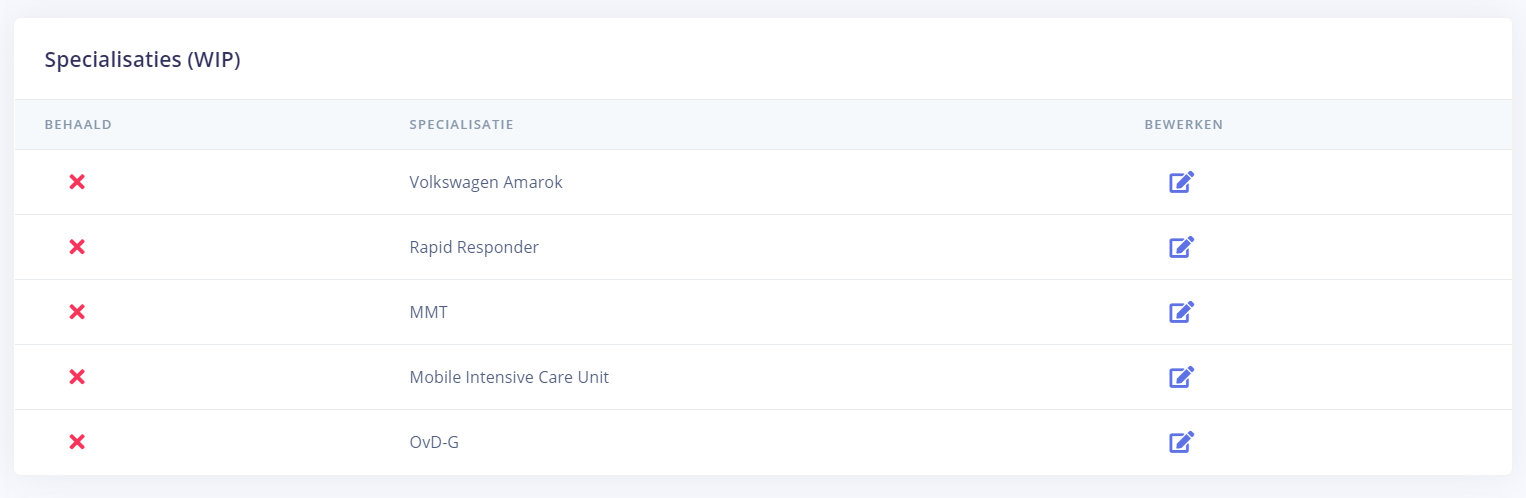
Task: Click the Mobile Intensive Care Unit label
Action: pyautogui.click(x=509, y=377)
